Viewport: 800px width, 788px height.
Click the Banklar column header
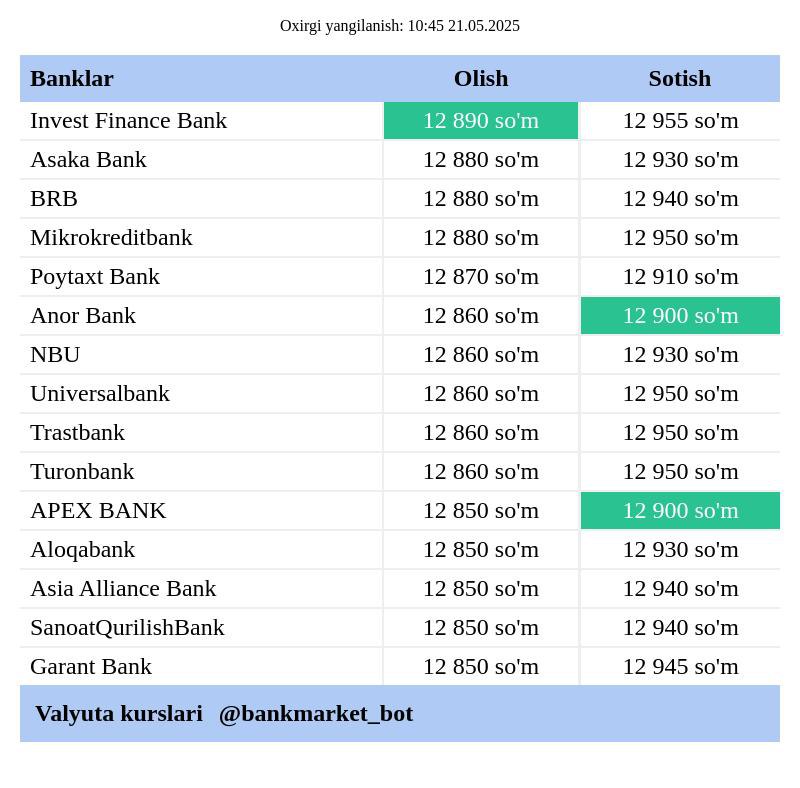click(x=71, y=79)
